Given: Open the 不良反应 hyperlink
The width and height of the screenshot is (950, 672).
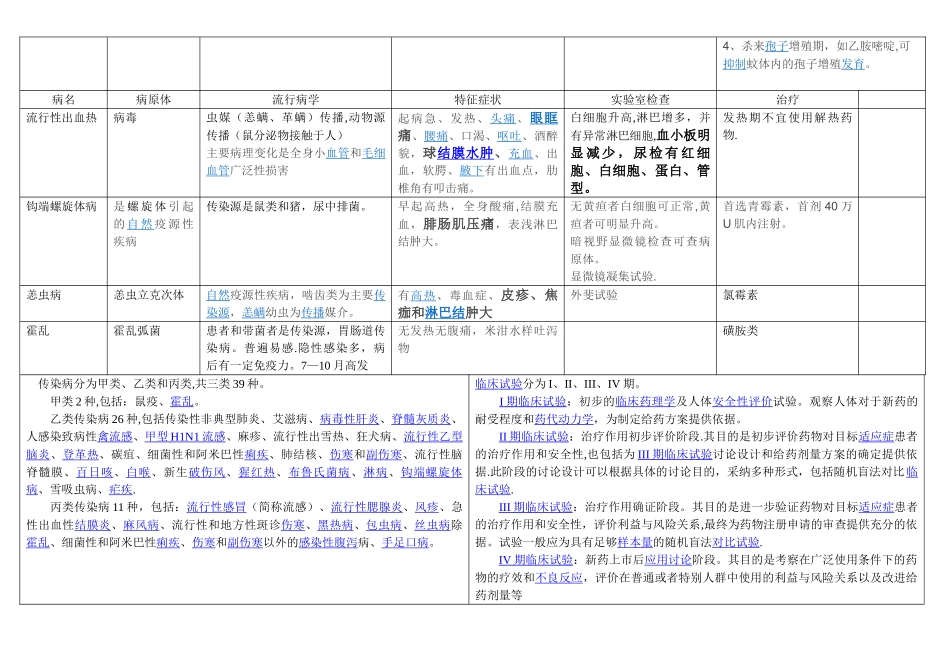Looking at the screenshot, I should [x=559, y=577].
